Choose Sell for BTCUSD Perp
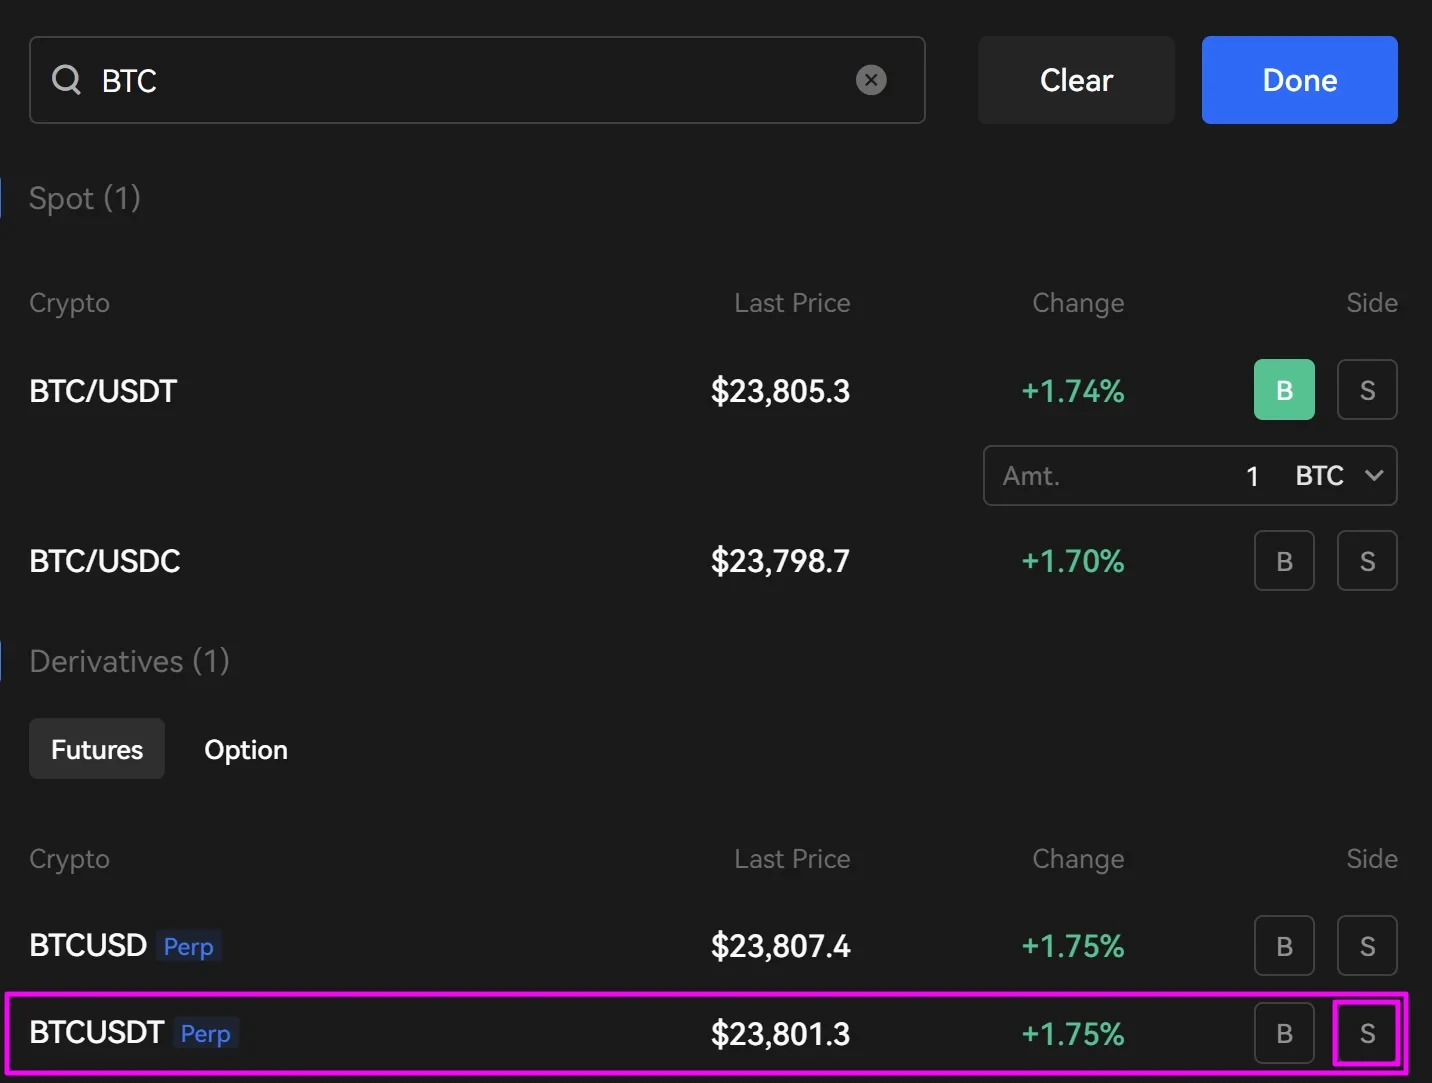 1367,946
